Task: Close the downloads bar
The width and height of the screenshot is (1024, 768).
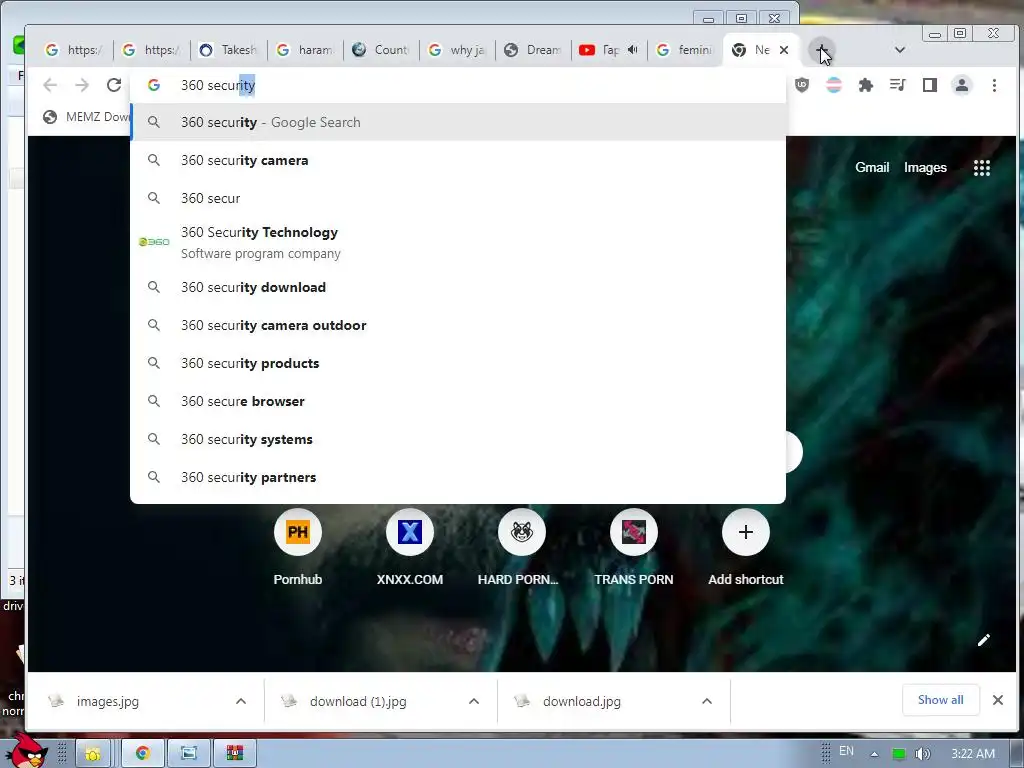Action: click(998, 700)
